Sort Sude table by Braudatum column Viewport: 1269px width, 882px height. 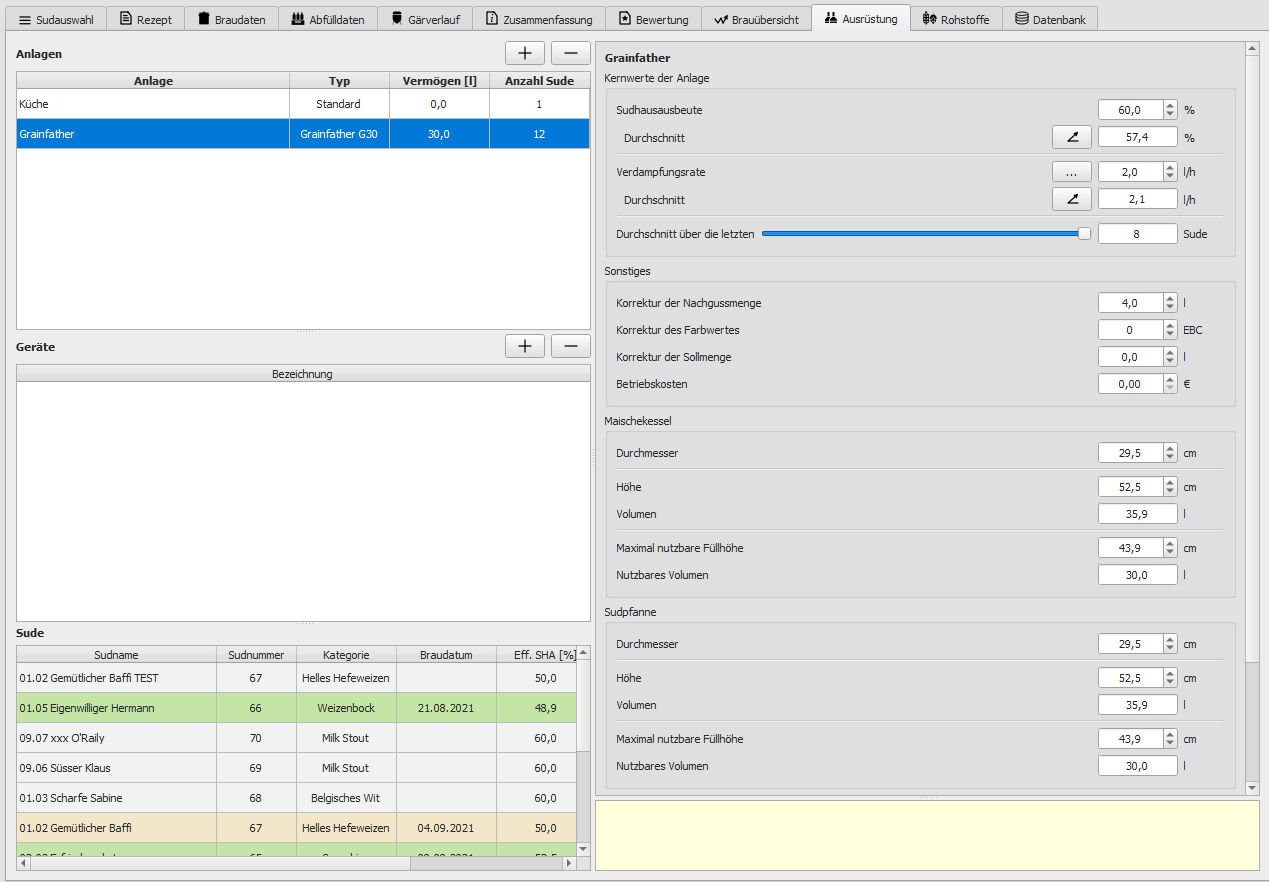click(x=446, y=655)
